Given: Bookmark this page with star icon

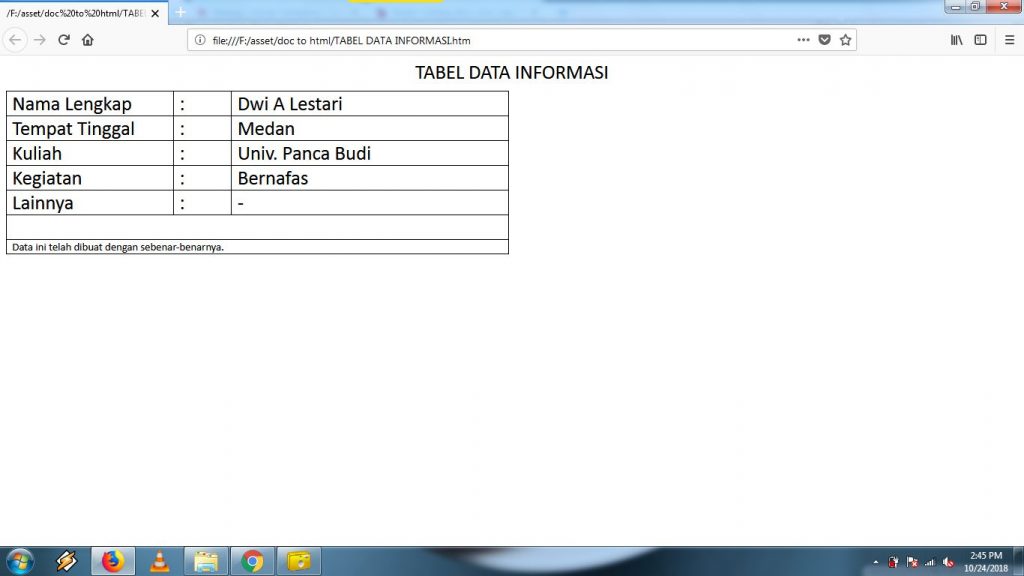Looking at the screenshot, I should pos(845,40).
